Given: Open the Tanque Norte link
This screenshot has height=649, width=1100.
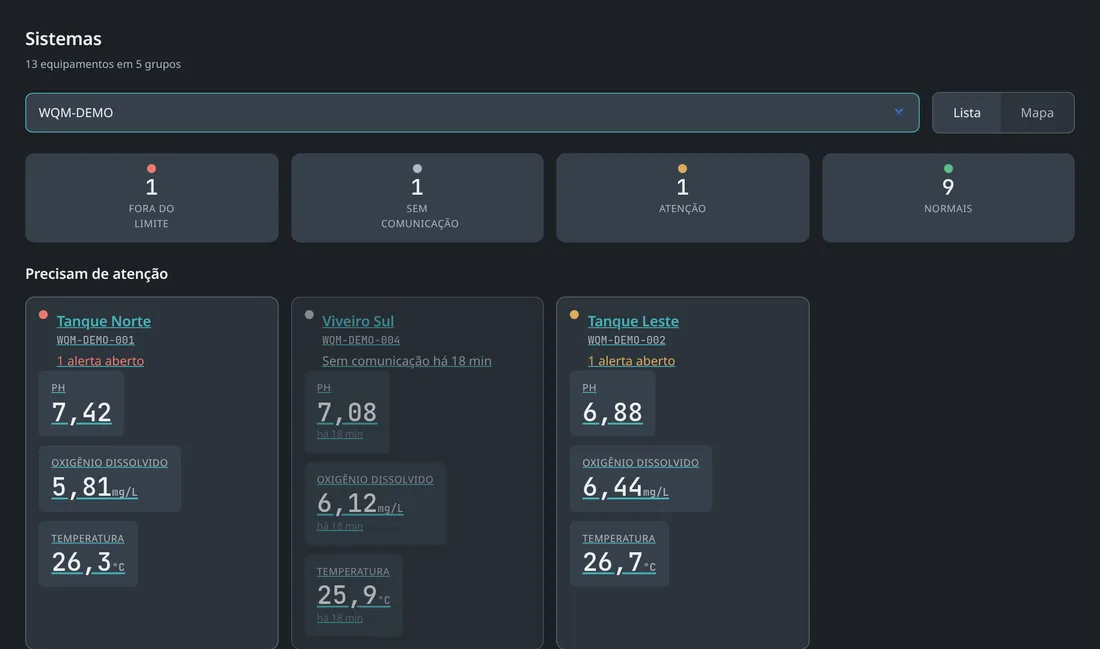Looking at the screenshot, I should [104, 321].
